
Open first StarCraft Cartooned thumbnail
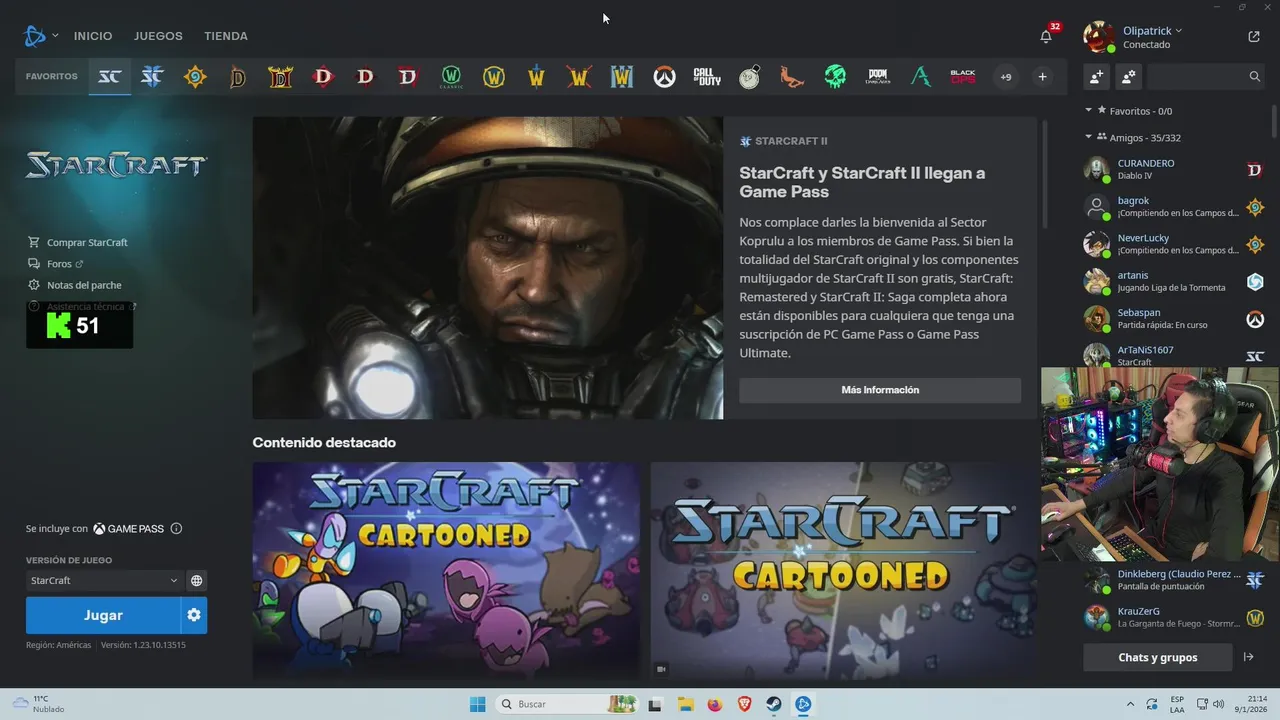446,571
